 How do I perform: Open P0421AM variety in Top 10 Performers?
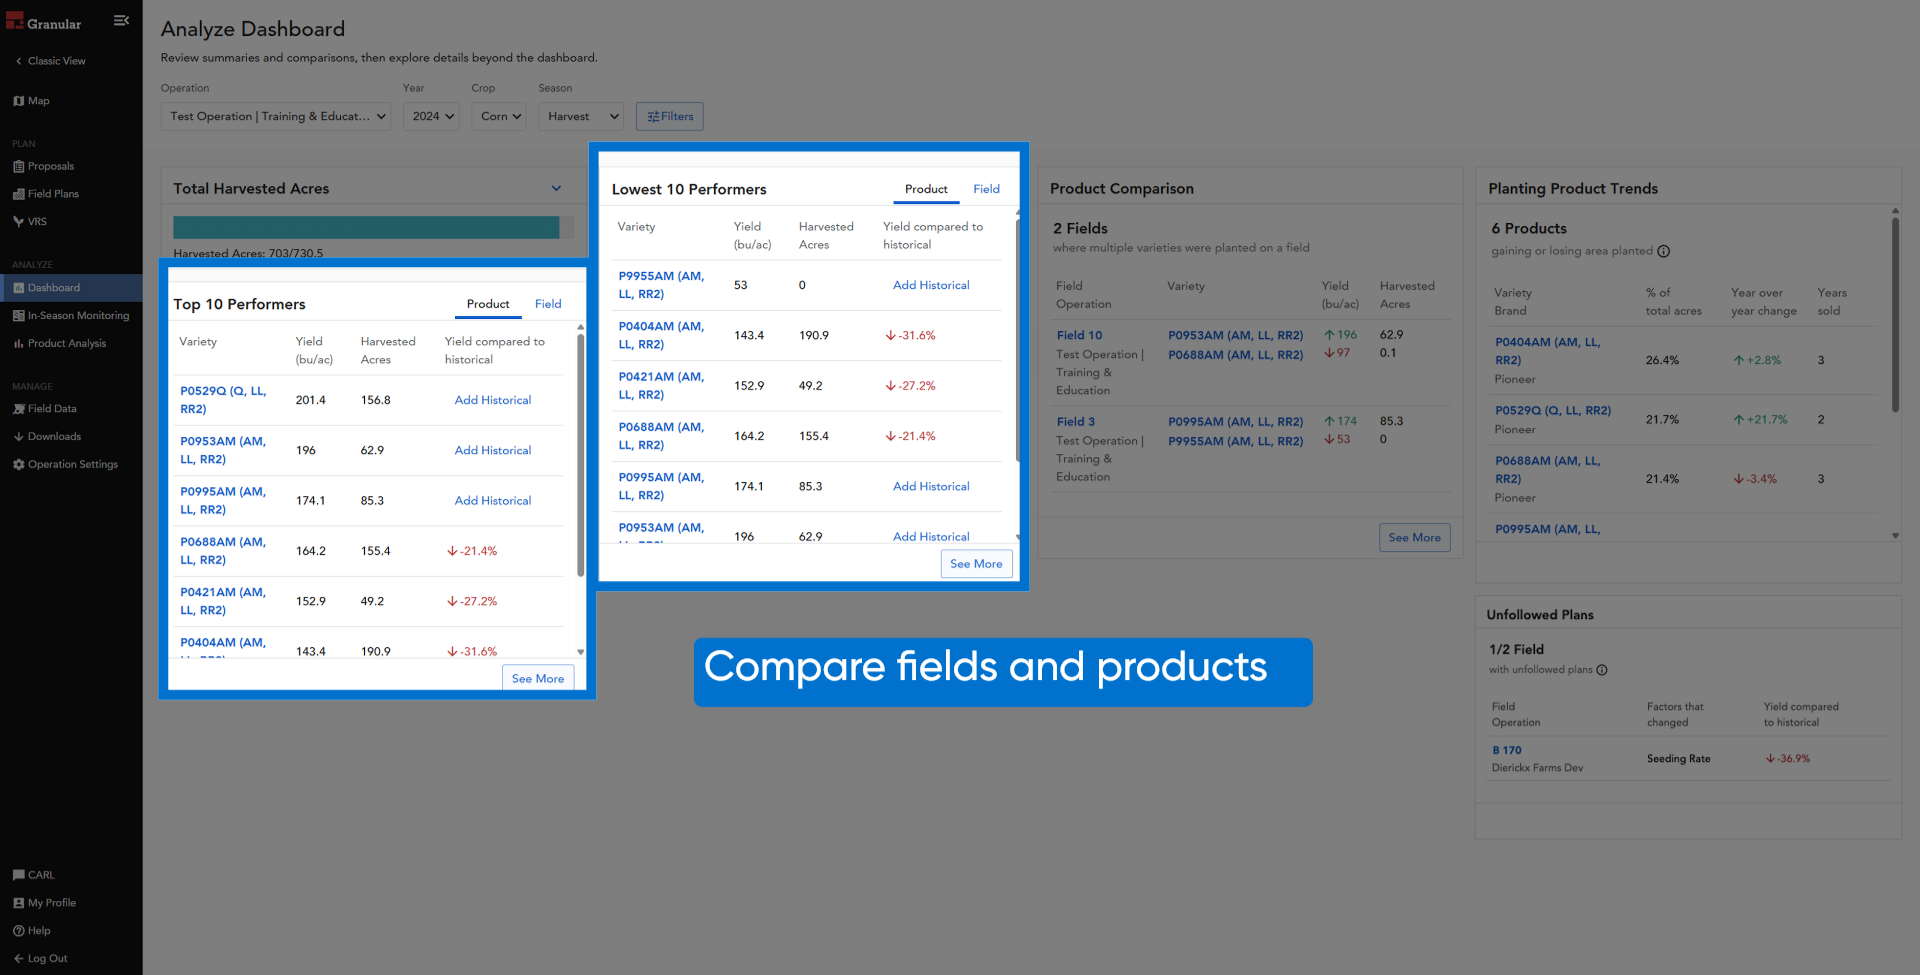[223, 601]
